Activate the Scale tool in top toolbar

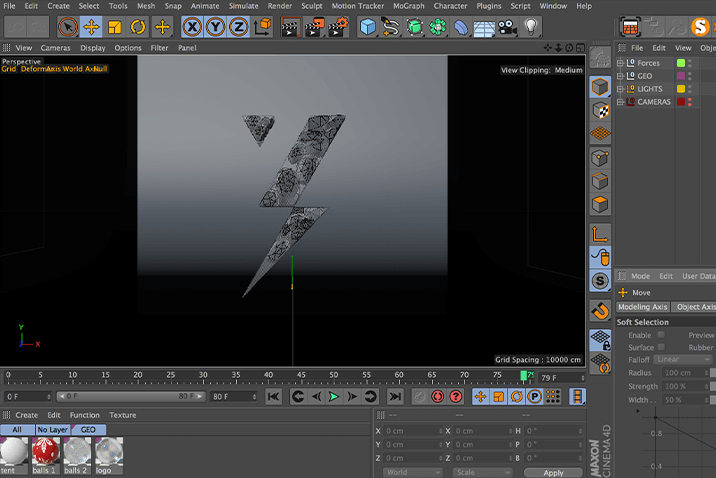click(x=115, y=27)
